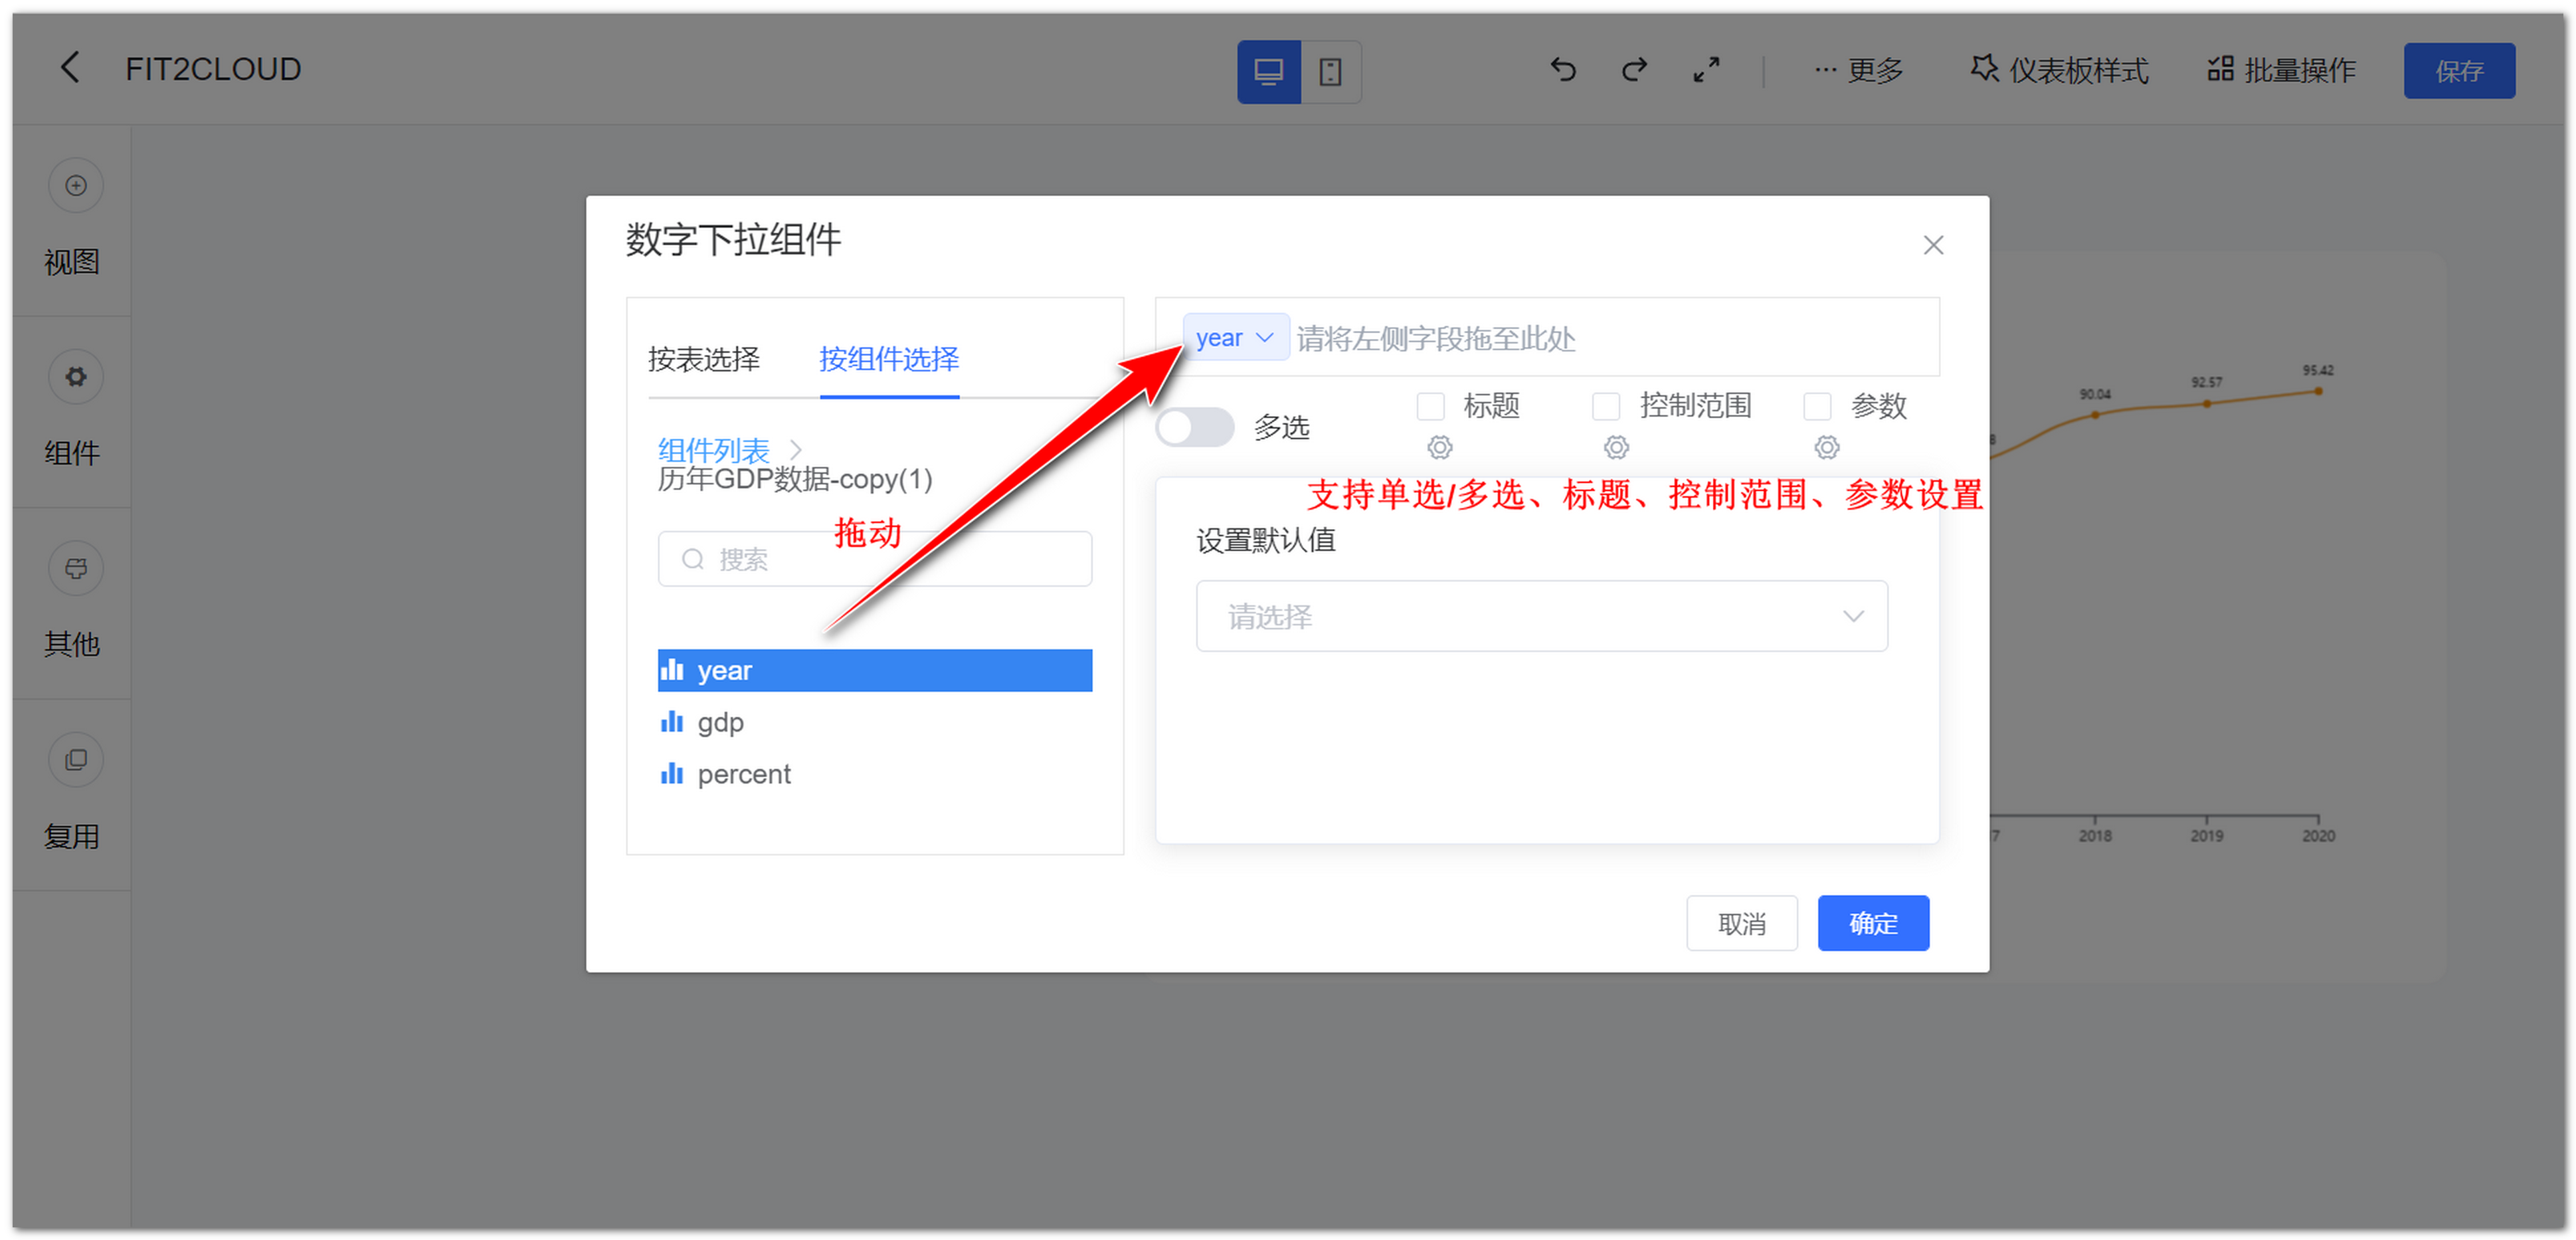Select the gdp field row
Screen dimensions: 2576x1240
click(x=874, y=722)
